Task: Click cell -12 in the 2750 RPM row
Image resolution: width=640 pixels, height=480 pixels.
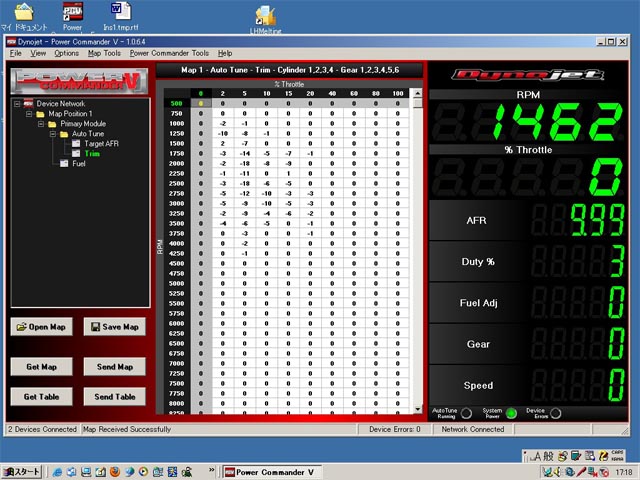Action: pos(244,193)
